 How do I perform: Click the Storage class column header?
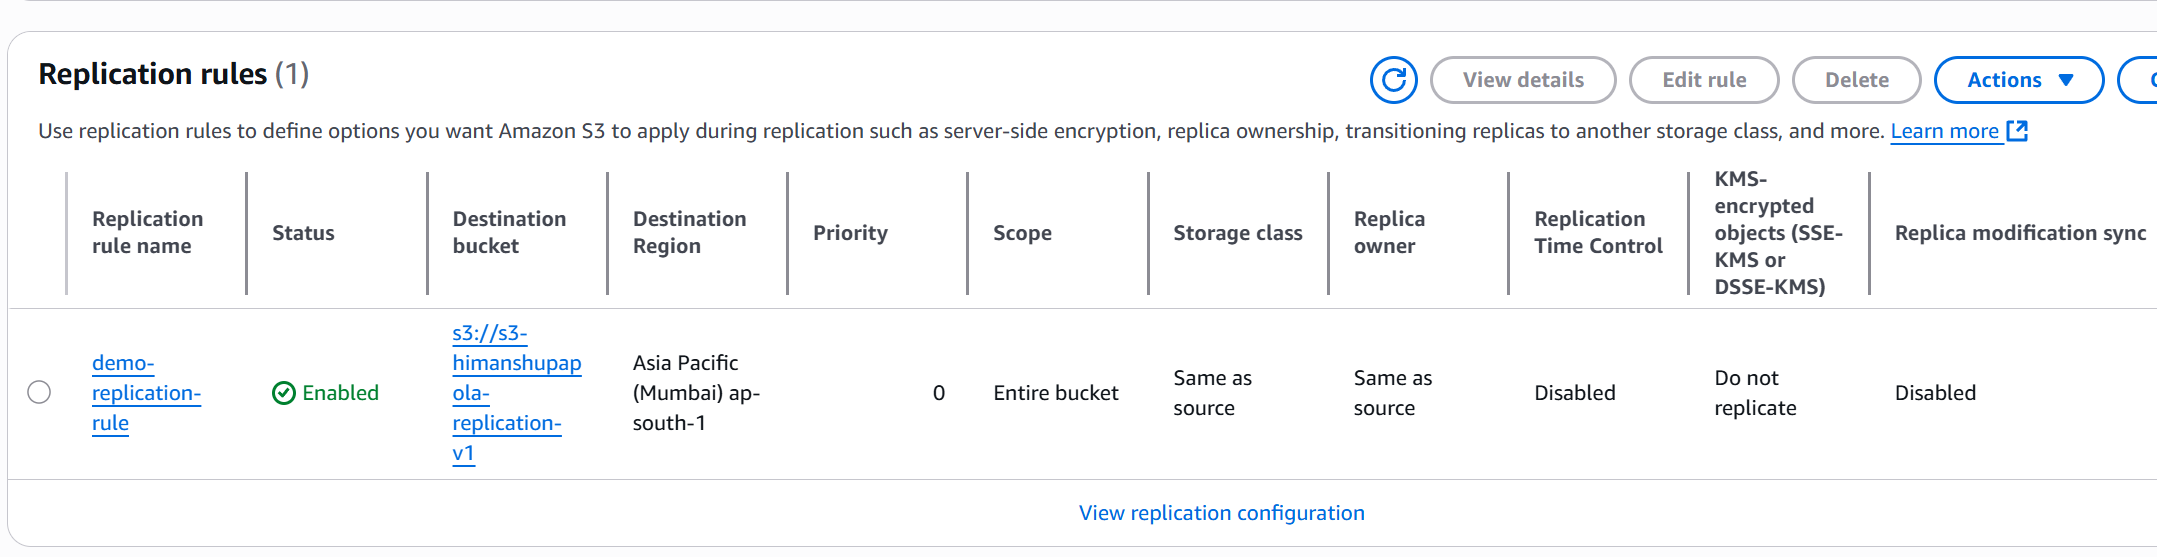(1237, 233)
